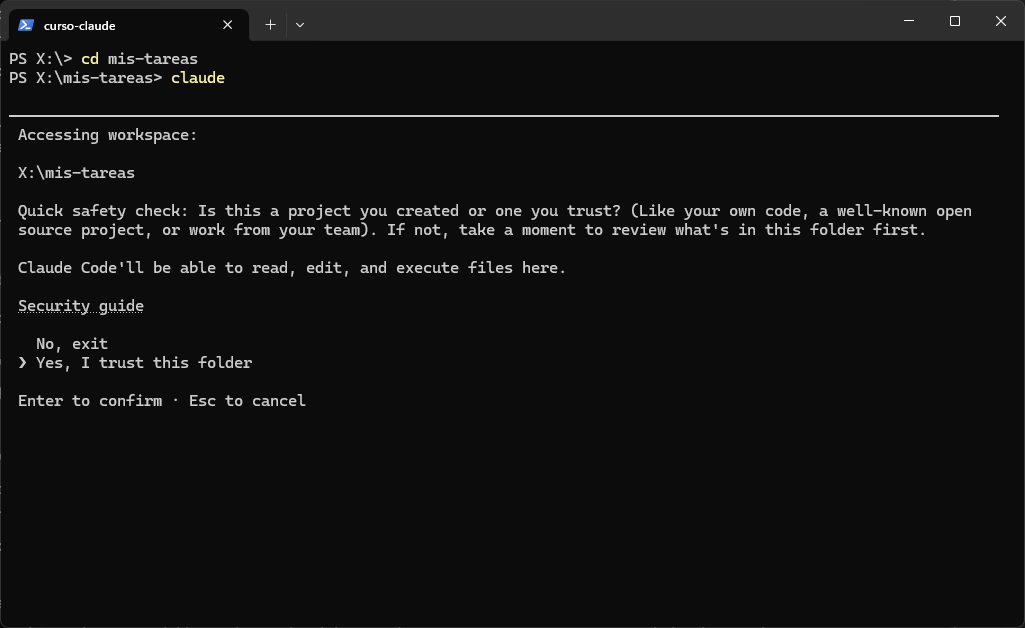1025x628 pixels.
Task: Click the PowerShell icon on the curso-claude tab
Action: pos(25,25)
